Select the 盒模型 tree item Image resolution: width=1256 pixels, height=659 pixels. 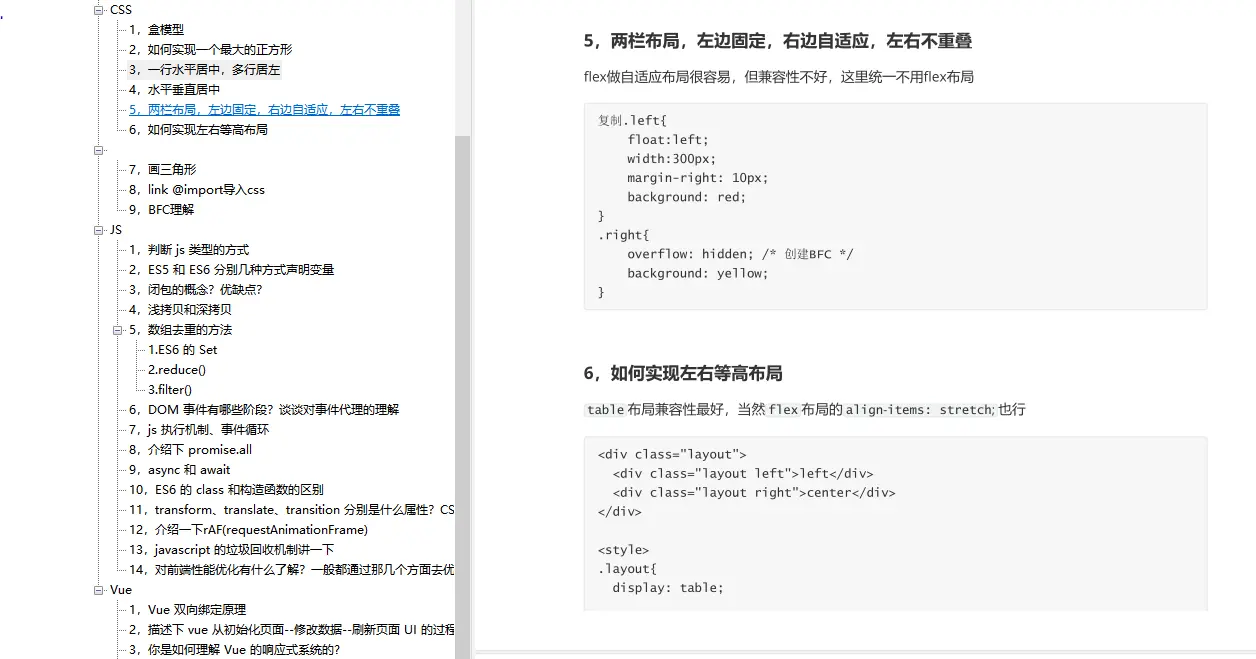click(x=166, y=29)
